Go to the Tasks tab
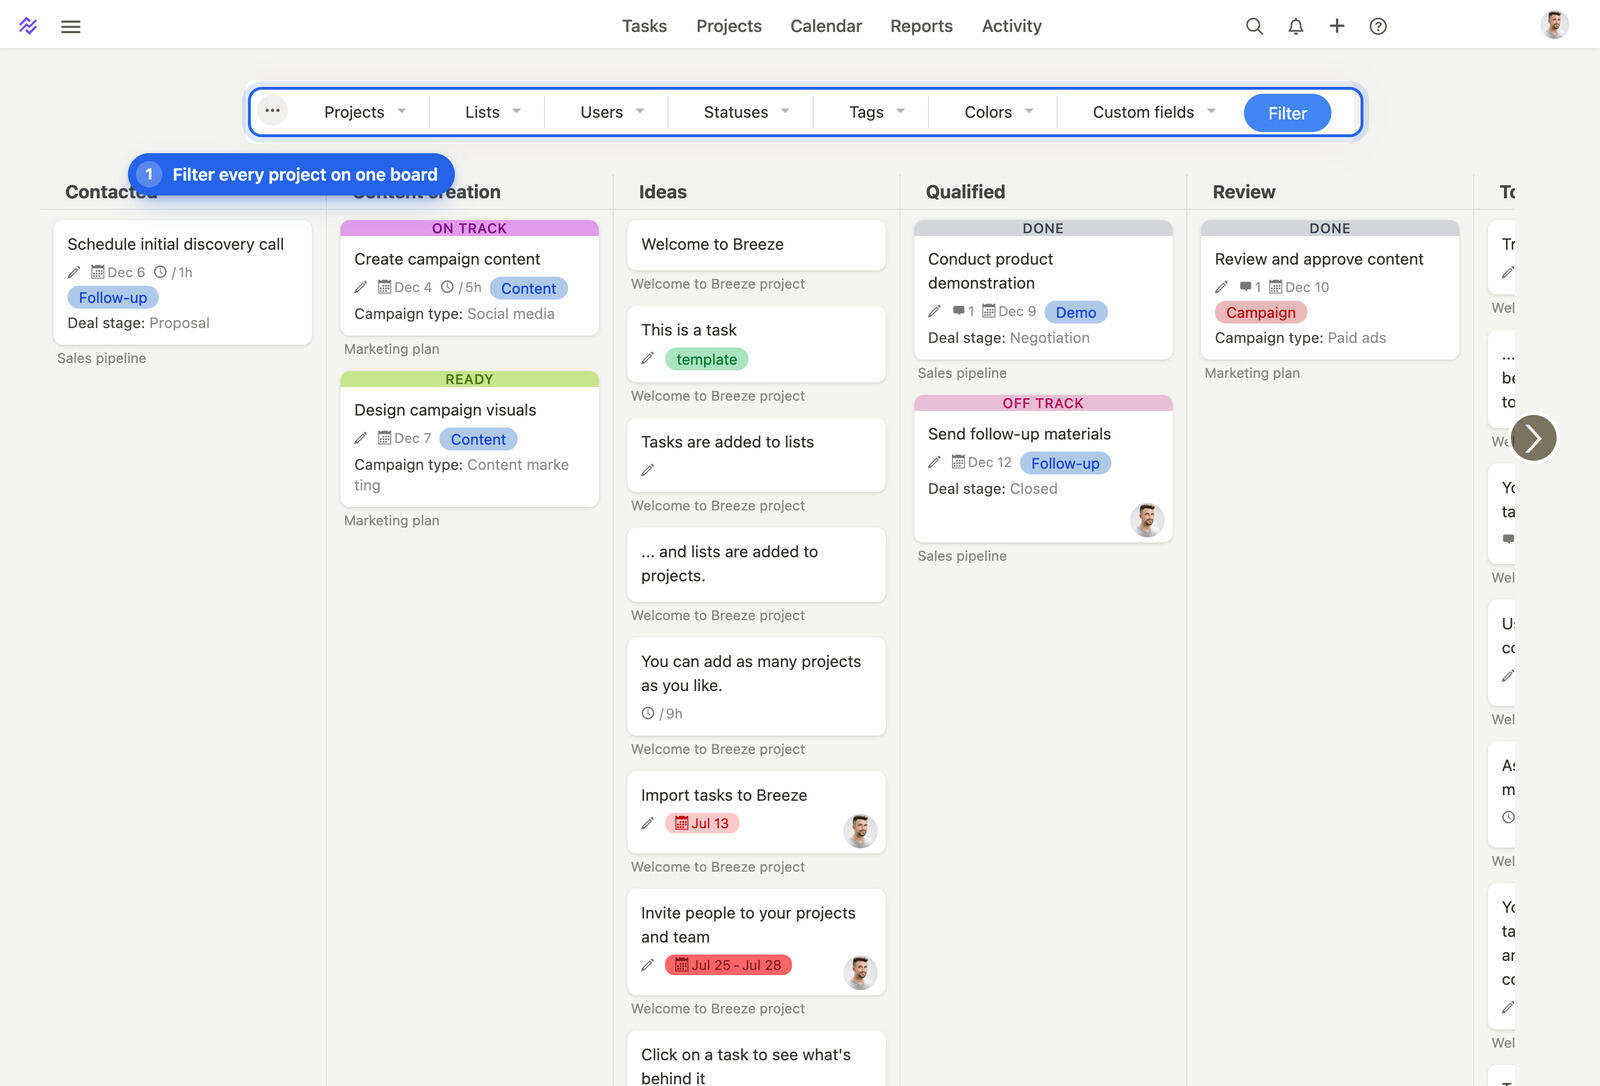1600x1086 pixels. (x=644, y=26)
